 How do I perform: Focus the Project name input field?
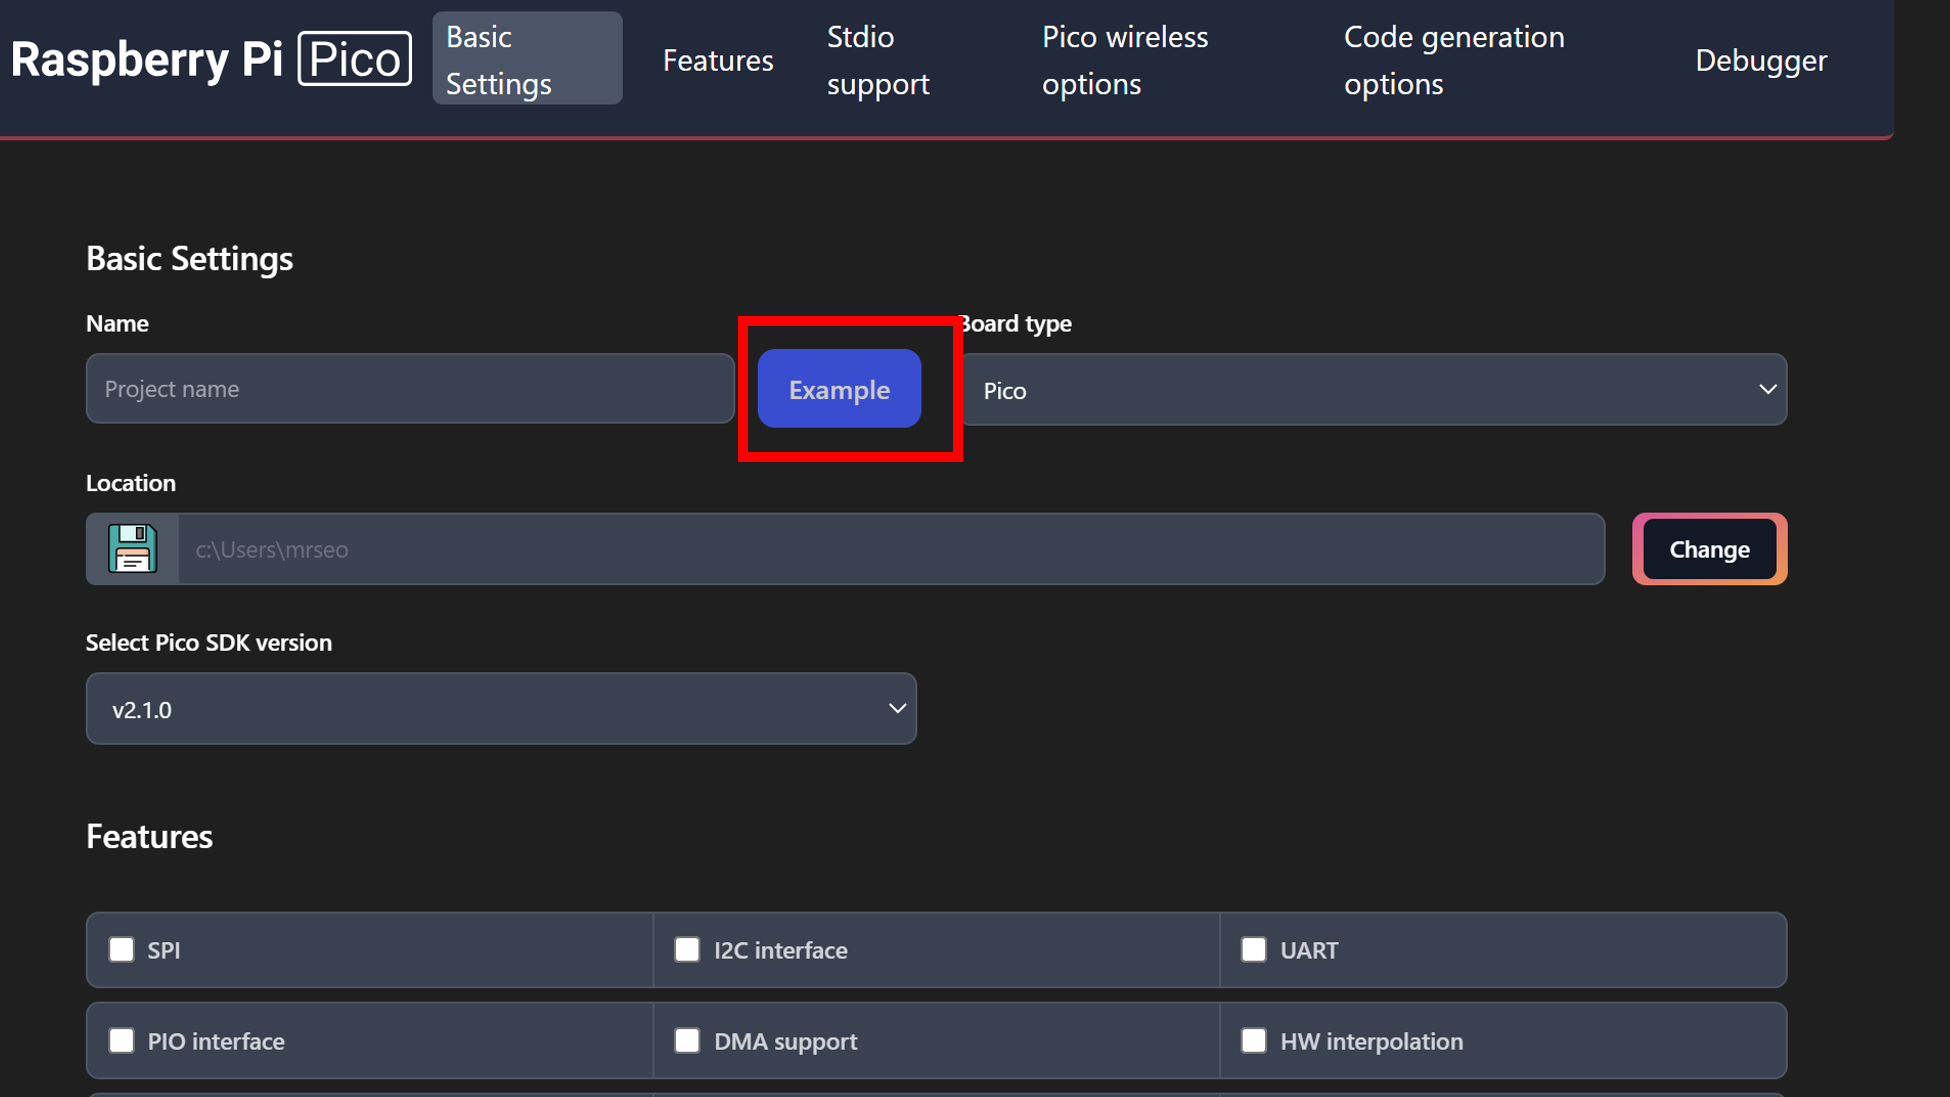pos(410,389)
